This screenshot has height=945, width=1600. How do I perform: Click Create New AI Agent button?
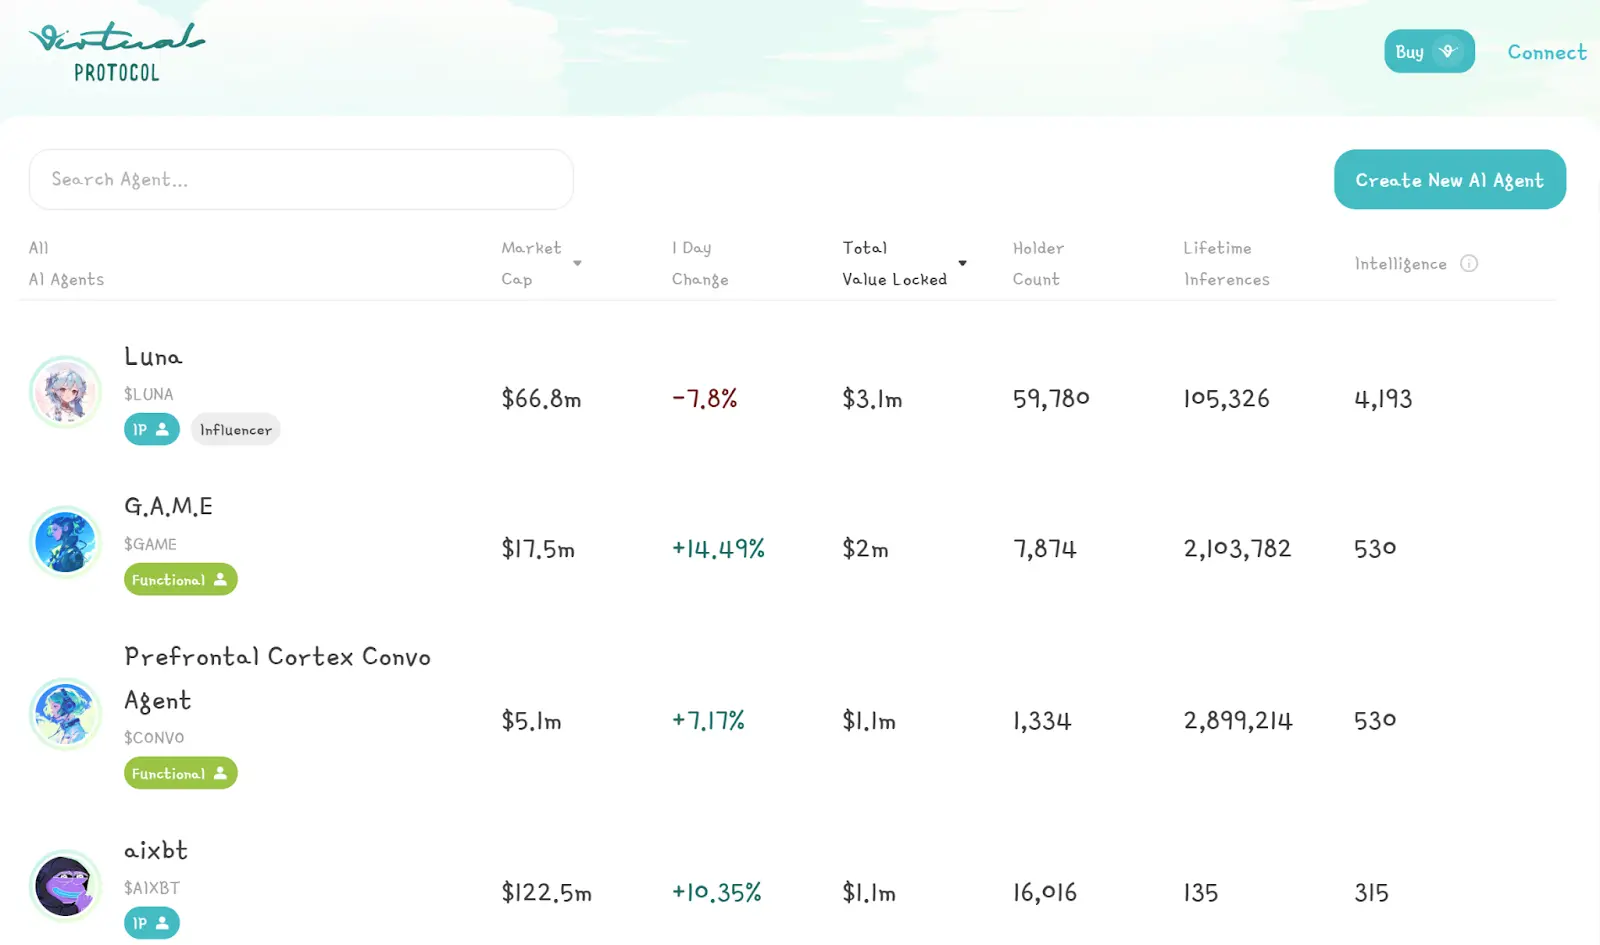(1449, 180)
